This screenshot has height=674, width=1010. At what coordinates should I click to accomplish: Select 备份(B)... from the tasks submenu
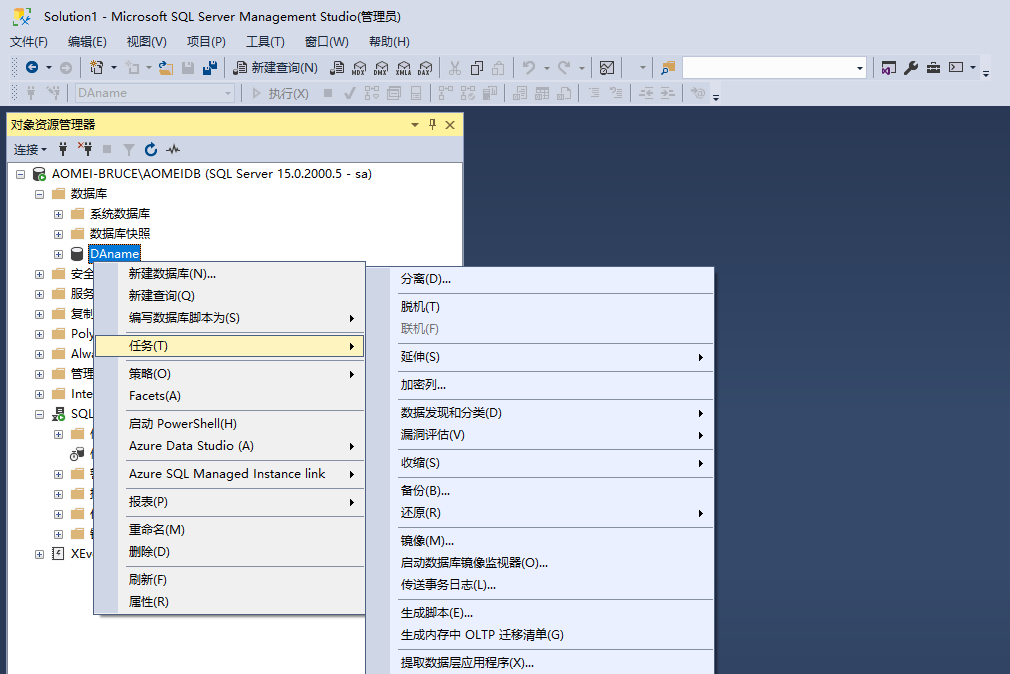coord(425,491)
